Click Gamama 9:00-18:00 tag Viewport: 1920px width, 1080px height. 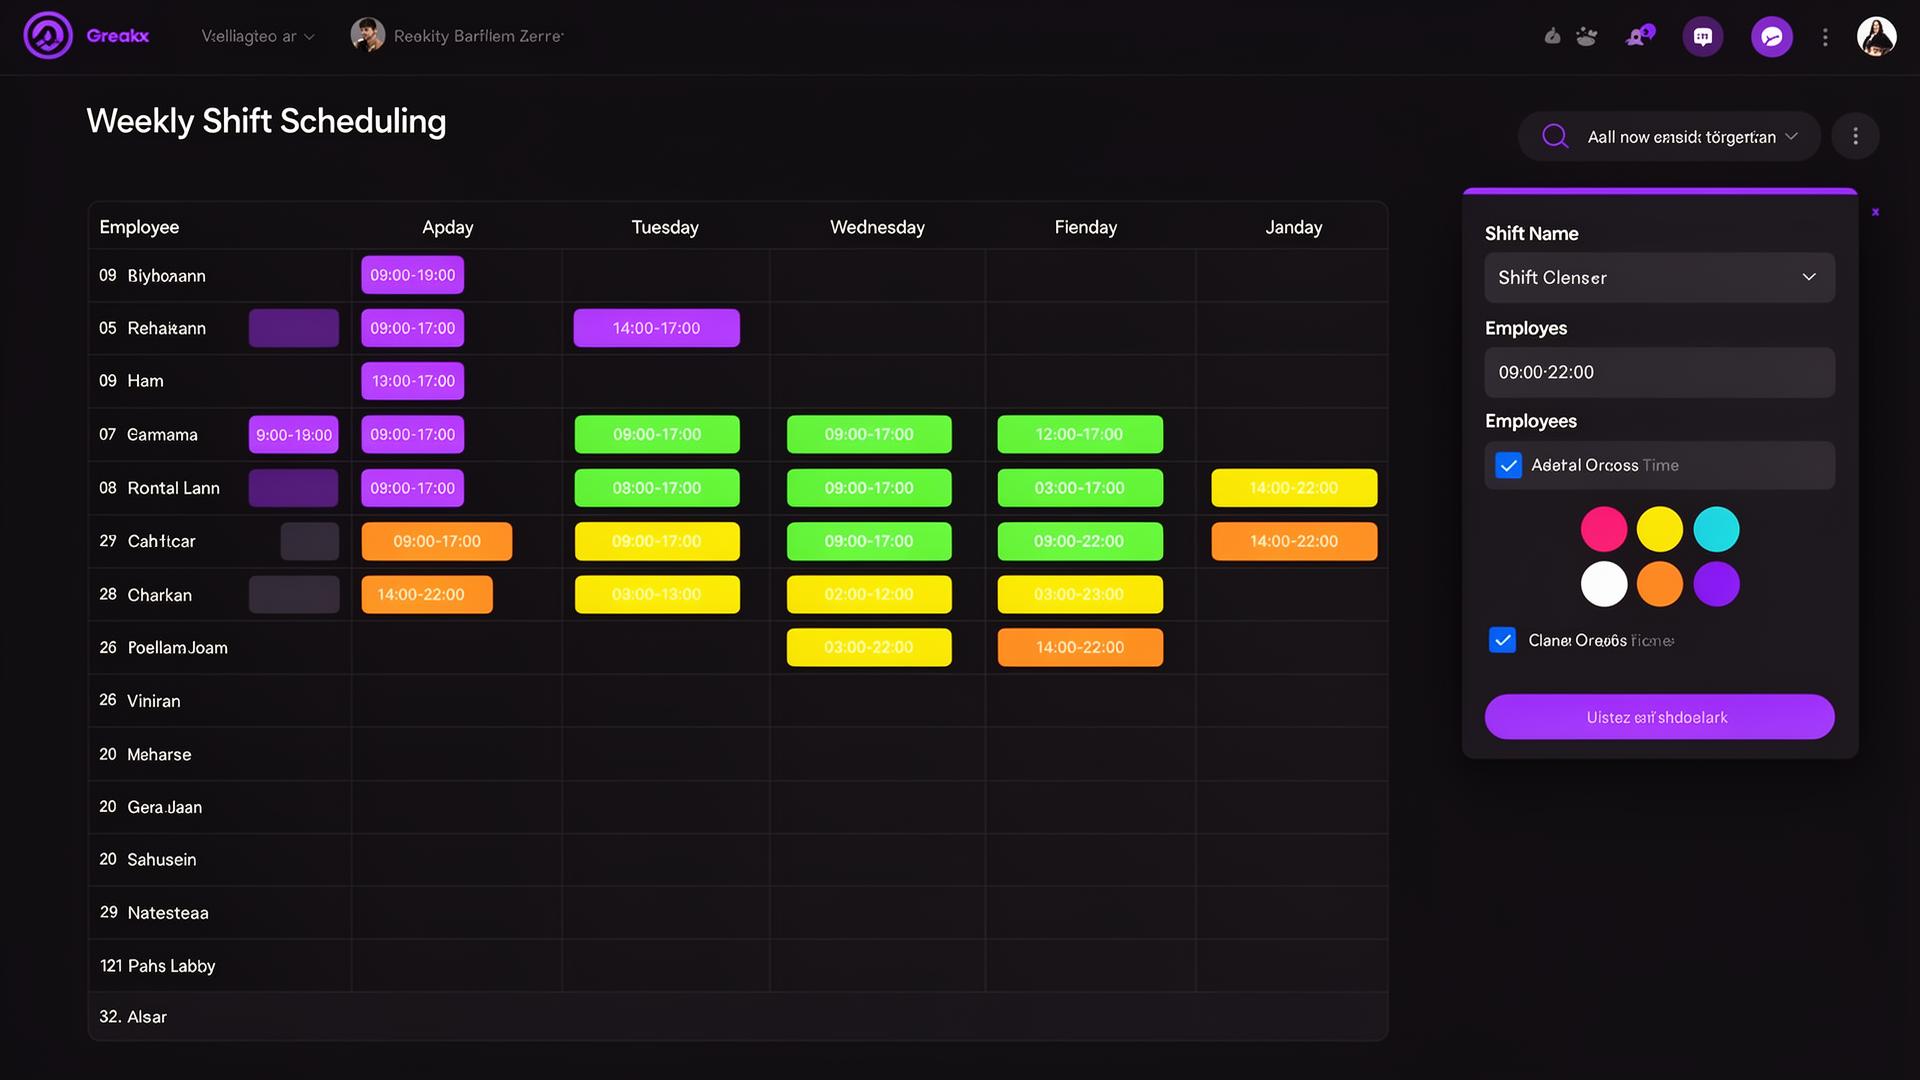pos(293,435)
